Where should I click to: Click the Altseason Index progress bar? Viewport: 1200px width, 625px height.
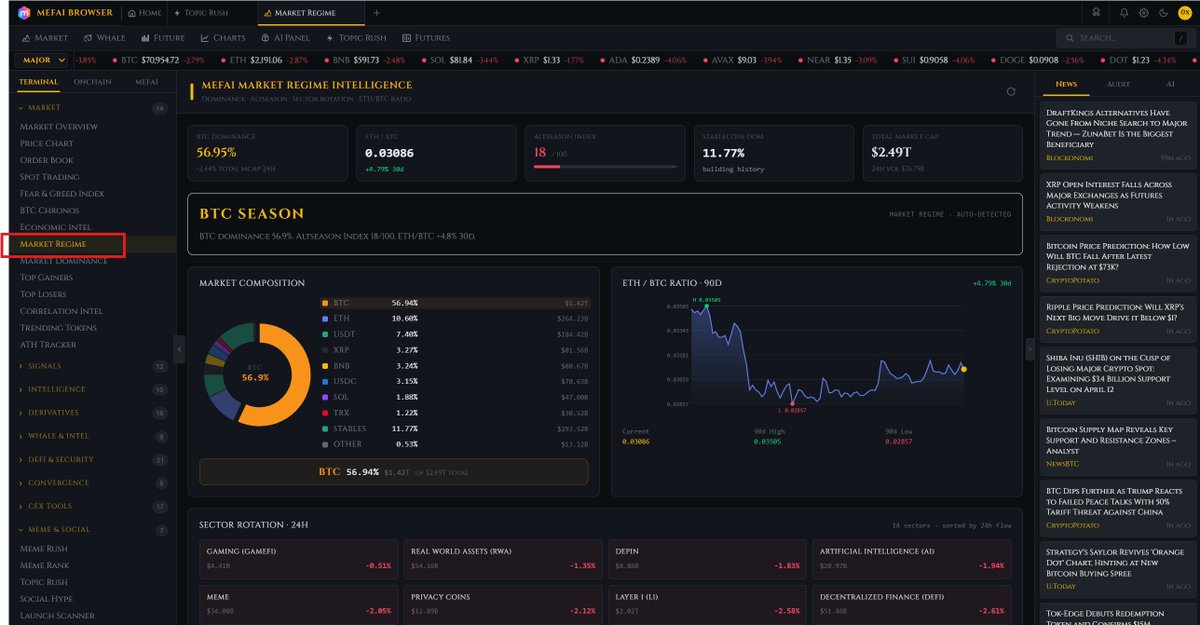pos(605,167)
